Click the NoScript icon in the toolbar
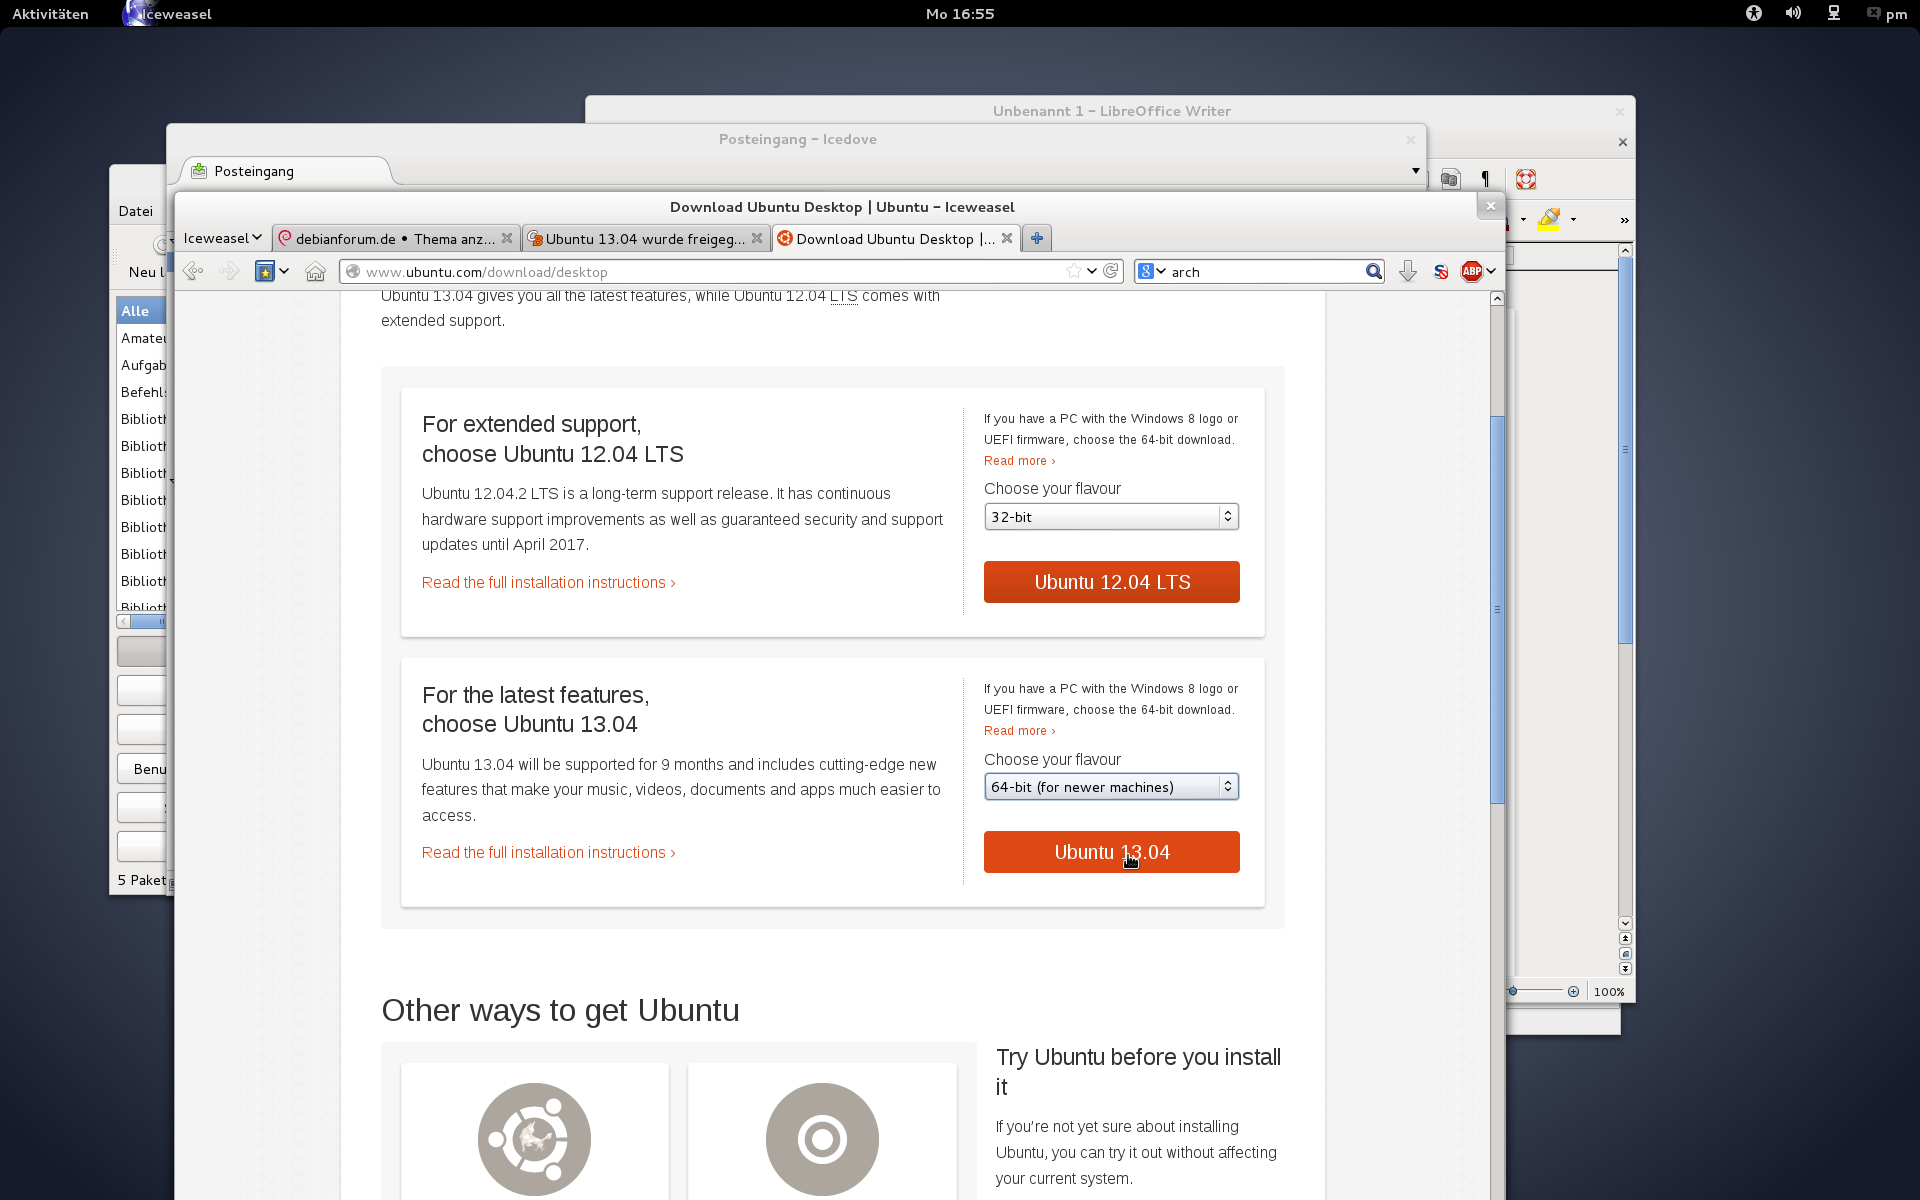The height and width of the screenshot is (1200, 1920). click(x=1440, y=271)
